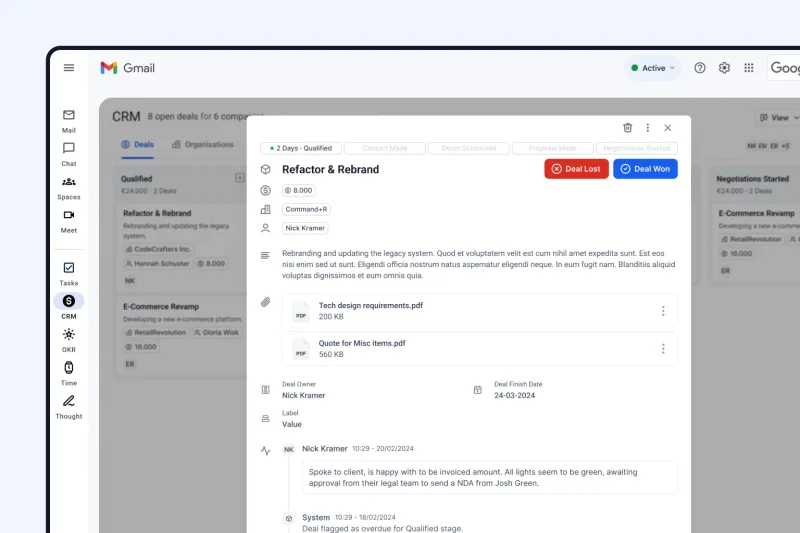Open options for Tech design requirements.pdf

coord(663,311)
